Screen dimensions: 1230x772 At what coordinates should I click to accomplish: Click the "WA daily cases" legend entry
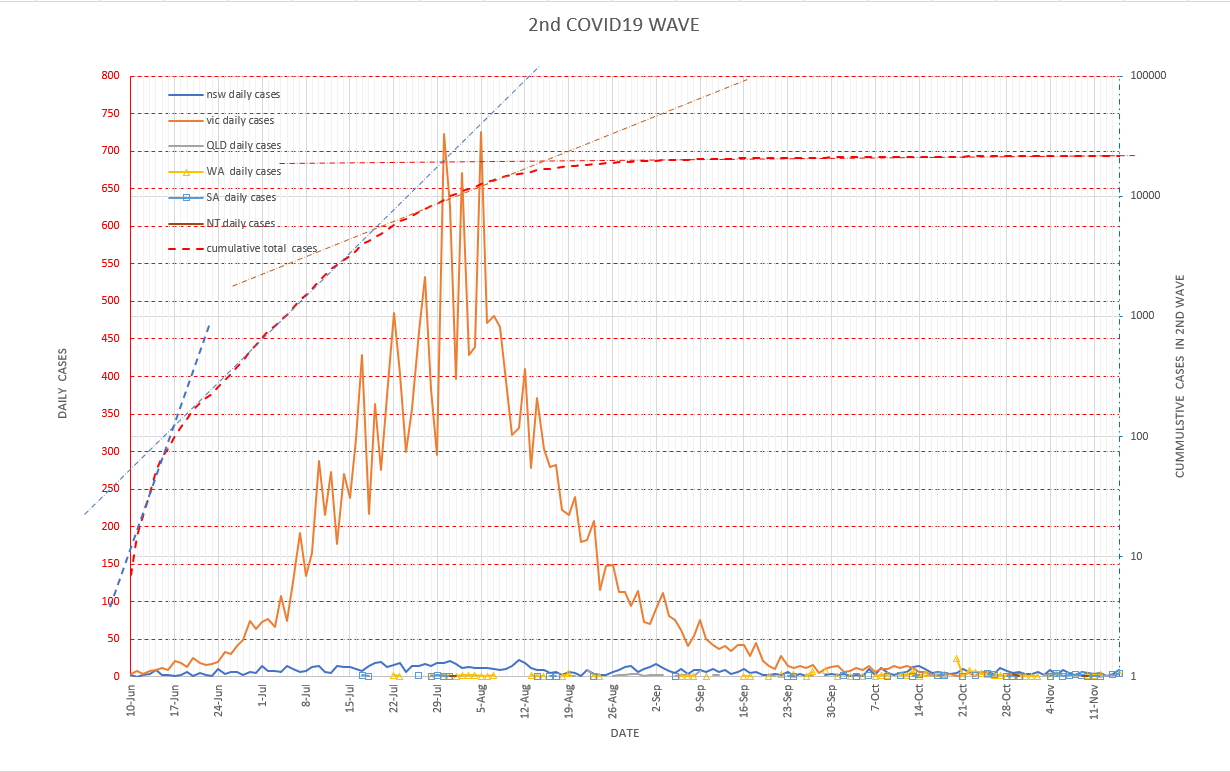(x=225, y=171)
